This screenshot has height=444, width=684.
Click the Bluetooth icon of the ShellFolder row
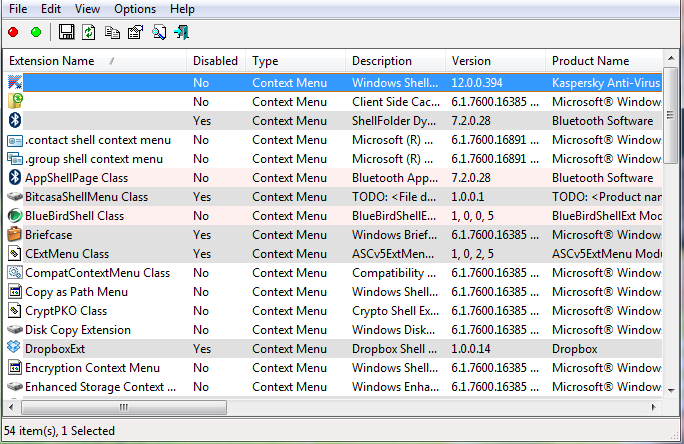coord(15,120)
